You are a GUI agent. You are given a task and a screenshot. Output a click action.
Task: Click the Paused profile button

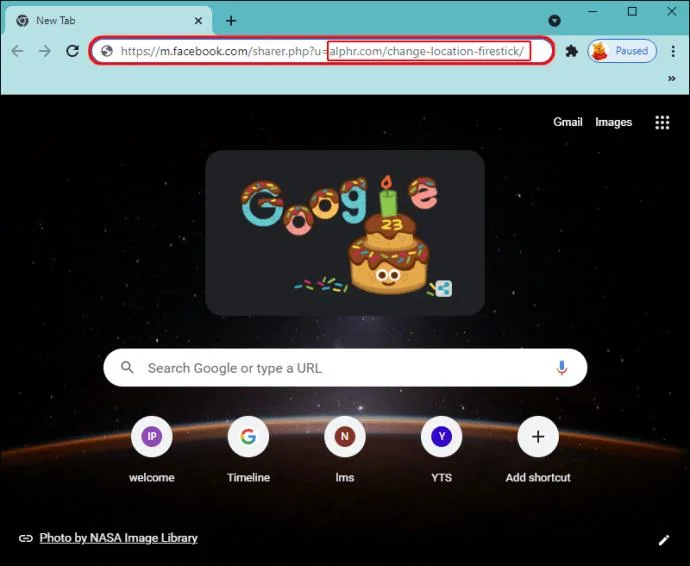click(622, 51)
